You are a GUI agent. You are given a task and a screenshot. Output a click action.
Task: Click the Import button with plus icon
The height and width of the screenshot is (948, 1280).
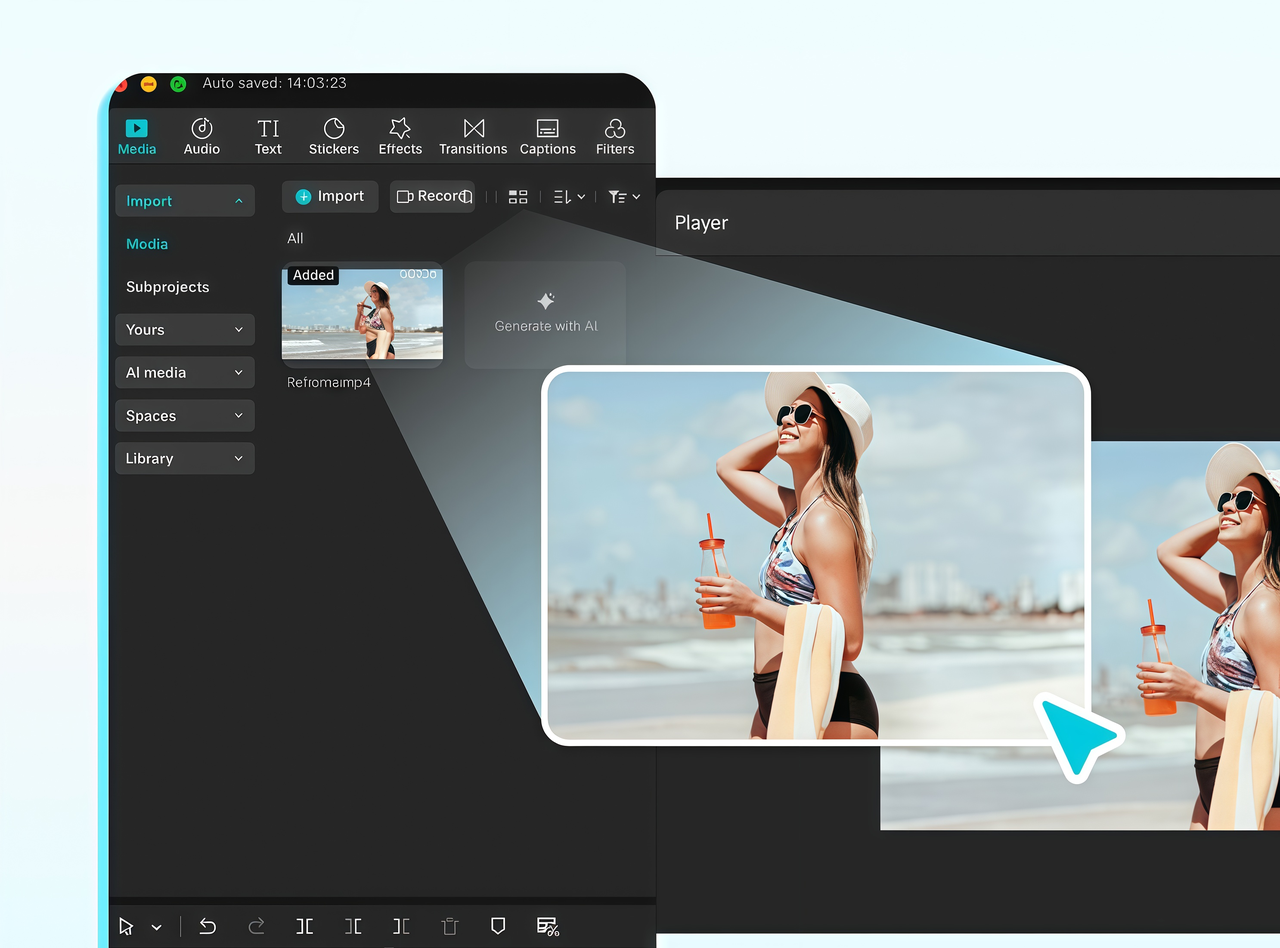[330, 196]
